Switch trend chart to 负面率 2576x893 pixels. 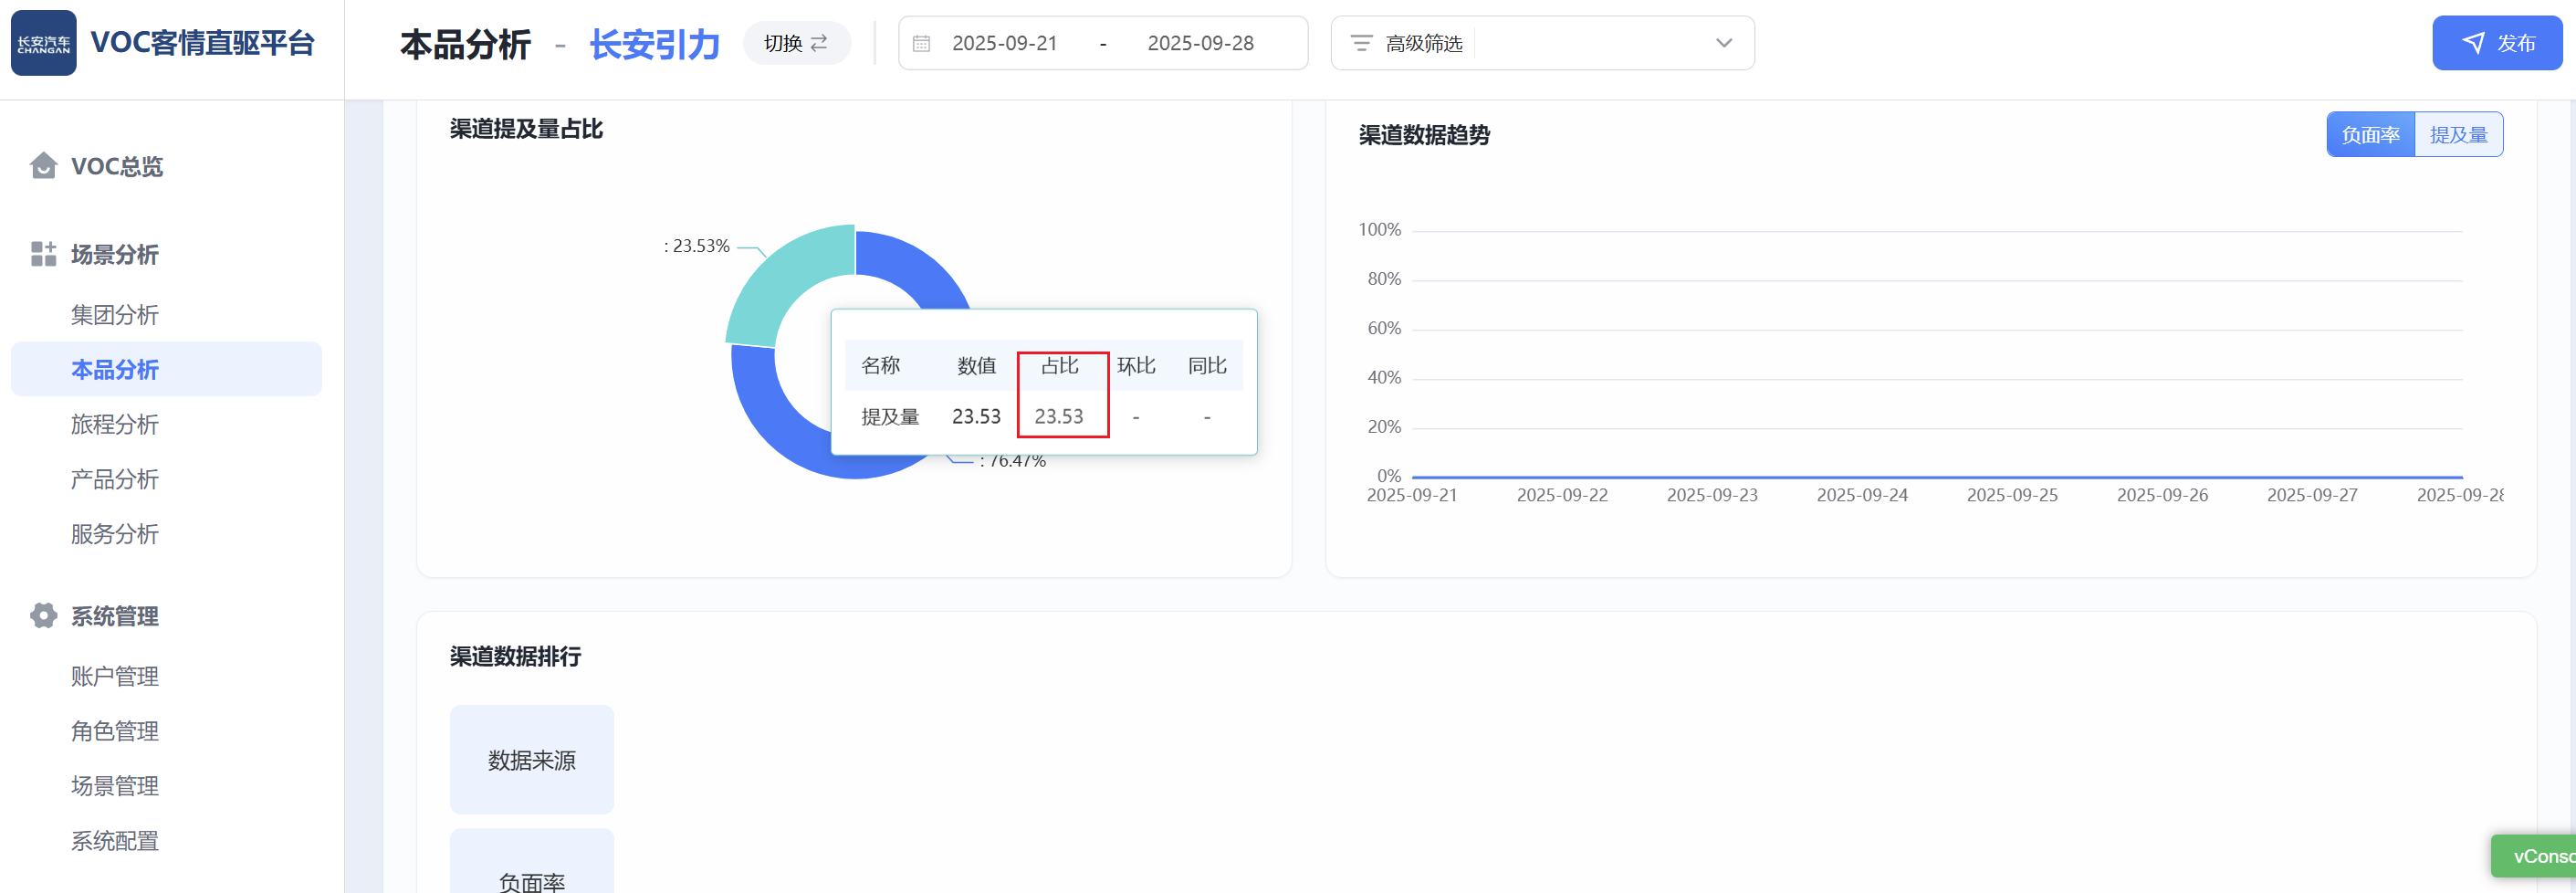pyautogui.click(x=2369, y=135)
